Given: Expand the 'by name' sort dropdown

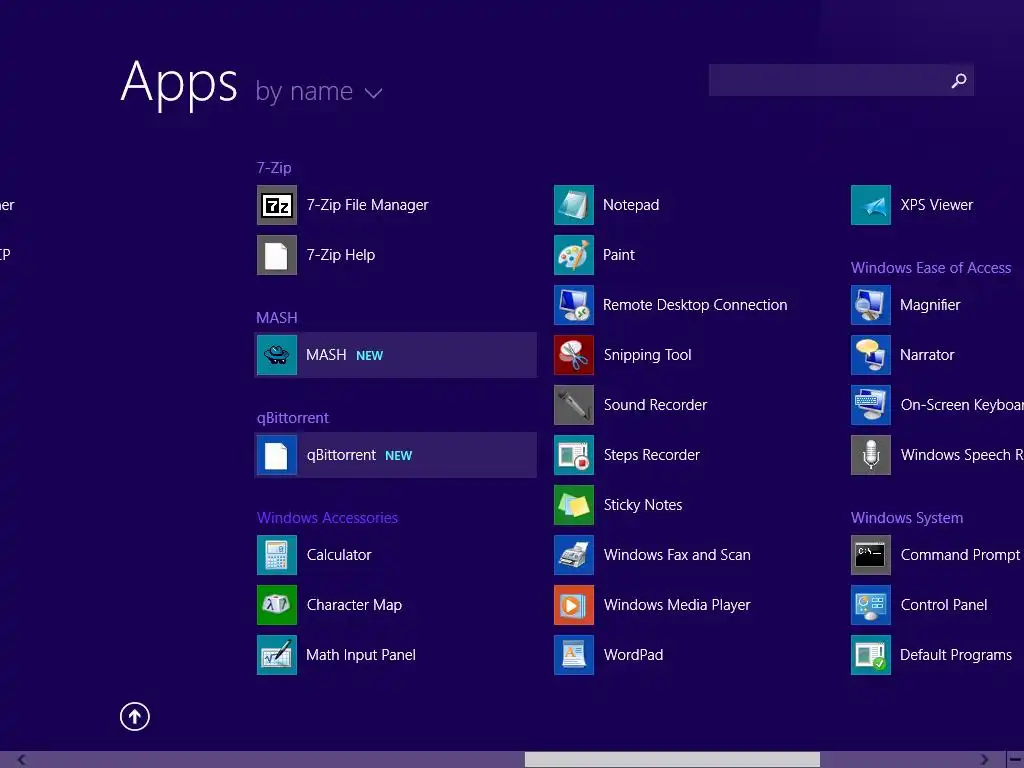Looking at the screenshot, I should (x=319, y=91).
